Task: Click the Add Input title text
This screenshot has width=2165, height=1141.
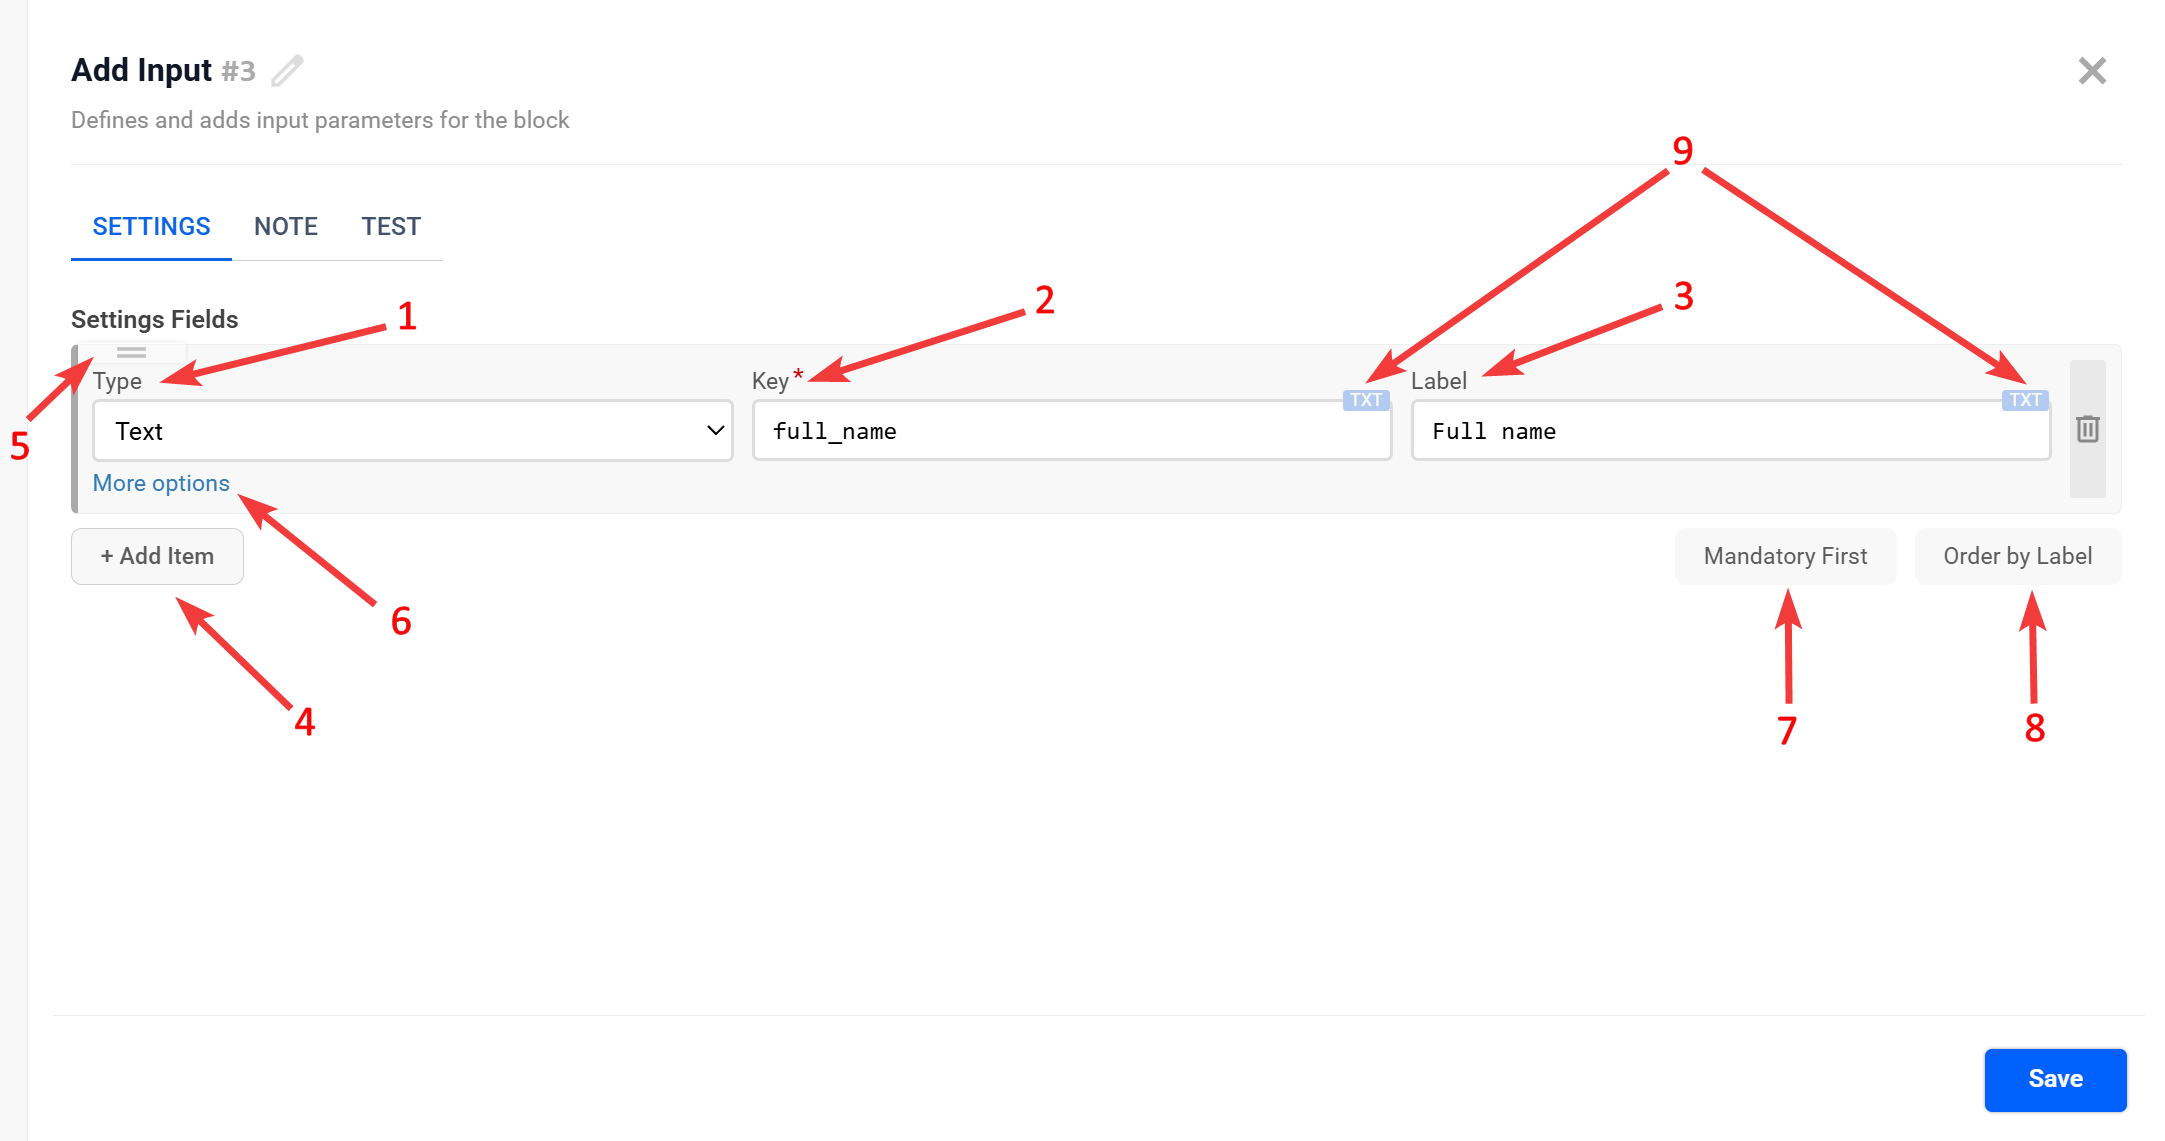Action: coord(141,71)
